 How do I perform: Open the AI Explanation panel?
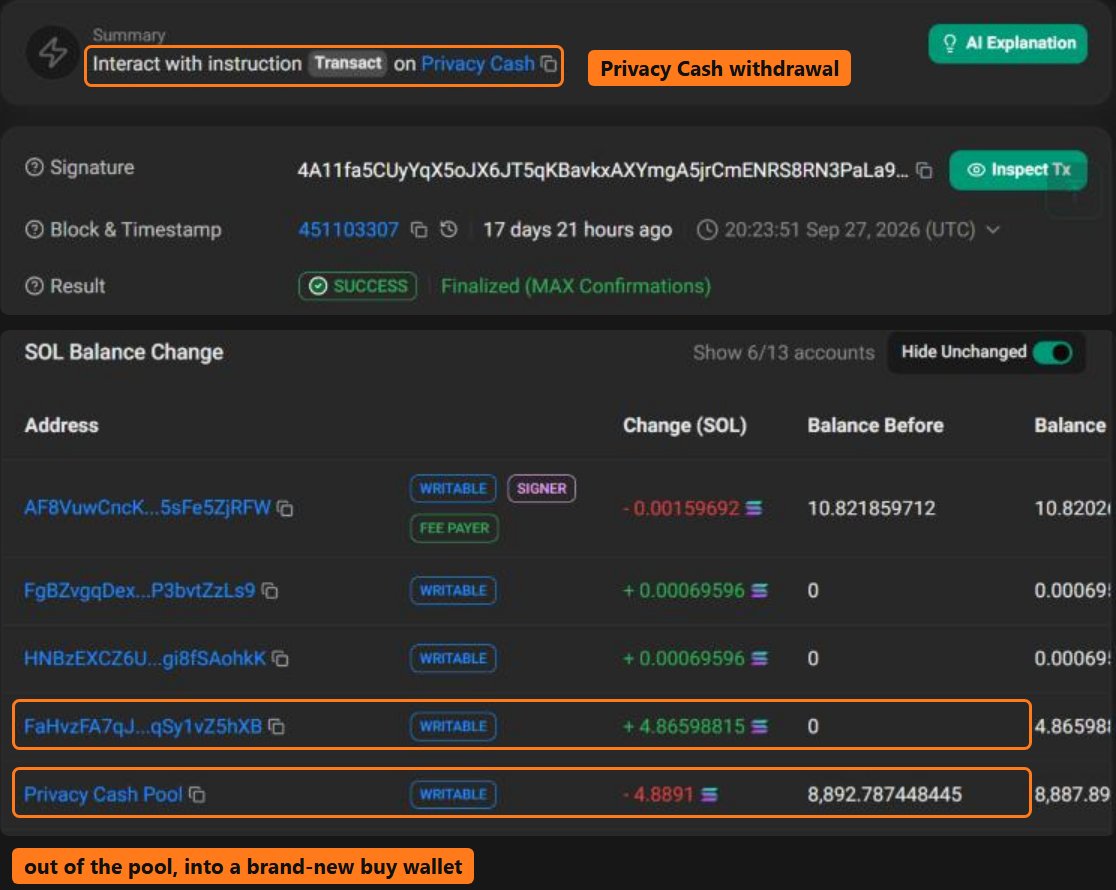1008,43
